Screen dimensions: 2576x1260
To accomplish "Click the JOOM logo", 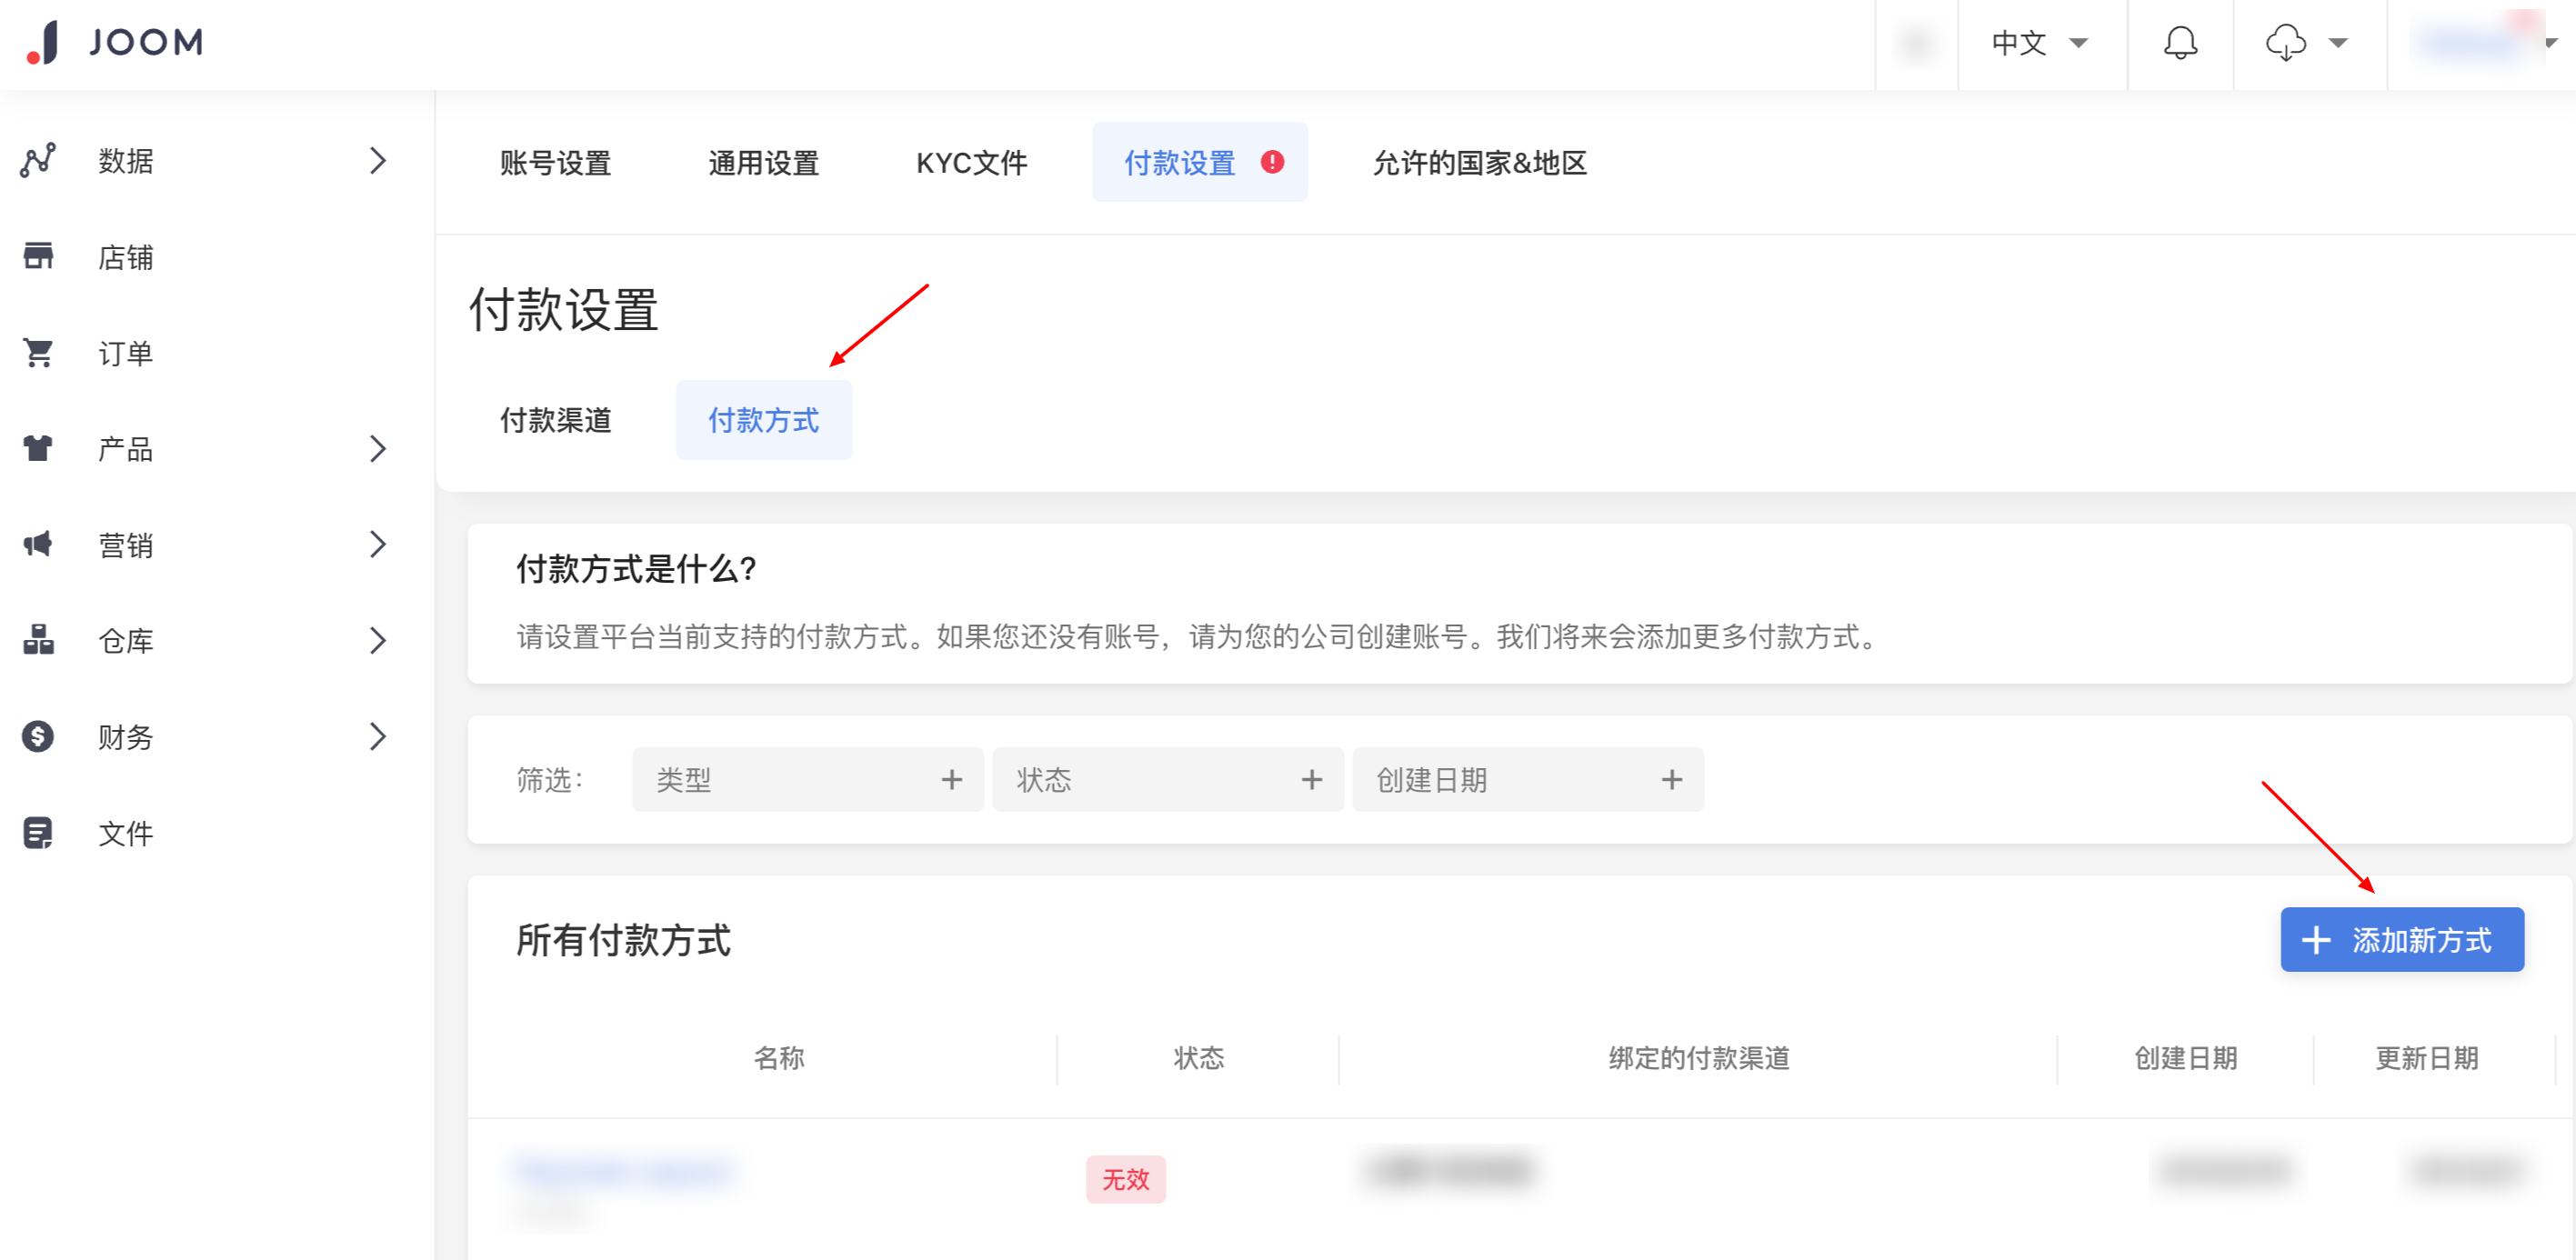I will (115, 42).
